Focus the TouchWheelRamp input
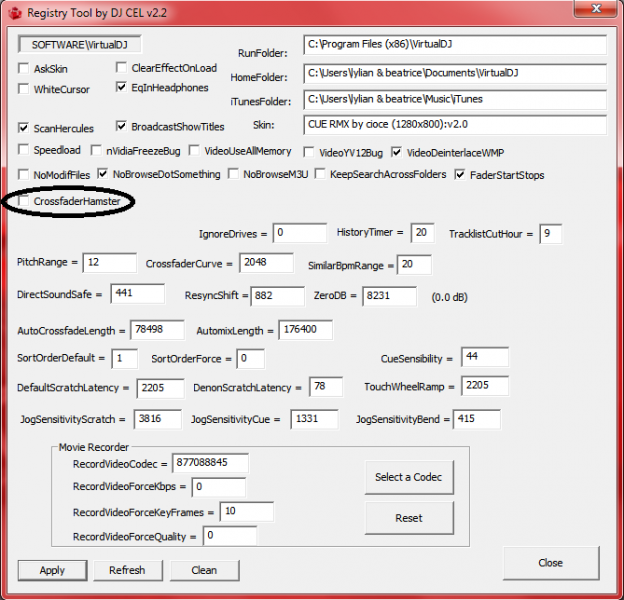Viewport: 624px width, 600px height. (x=485, y=386)
